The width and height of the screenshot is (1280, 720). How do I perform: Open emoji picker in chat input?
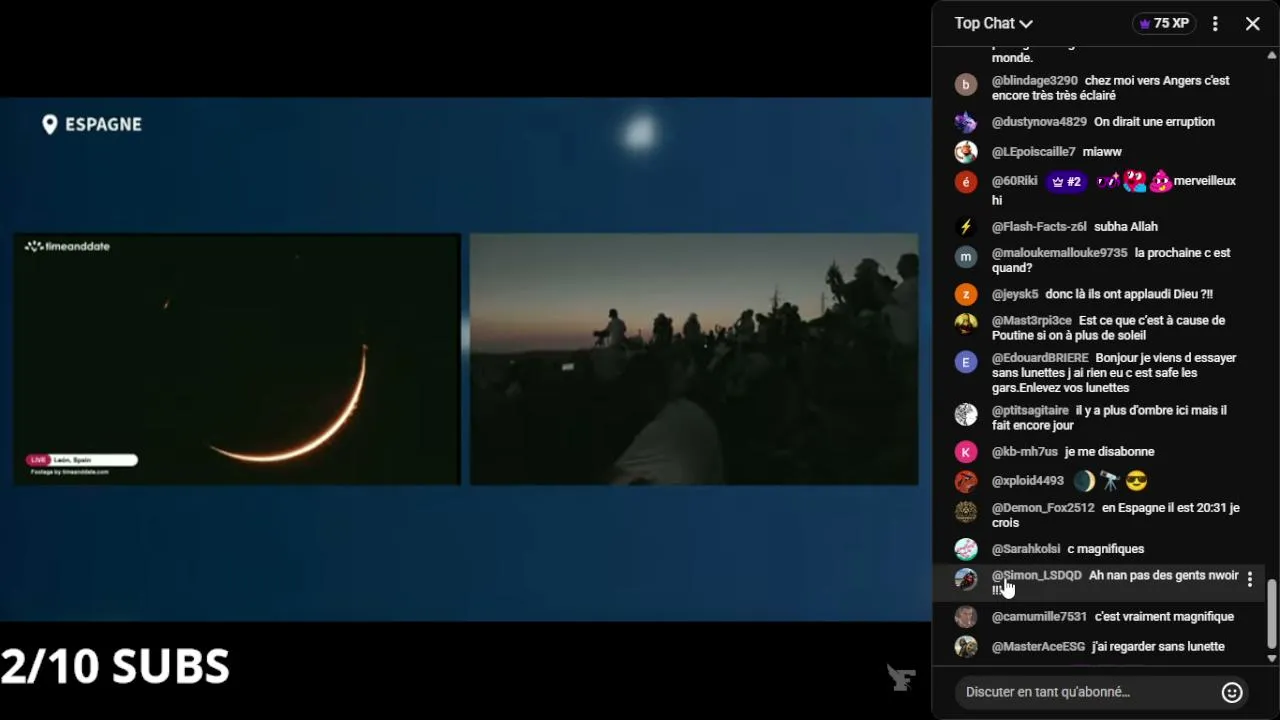(x=1232, y=692)
